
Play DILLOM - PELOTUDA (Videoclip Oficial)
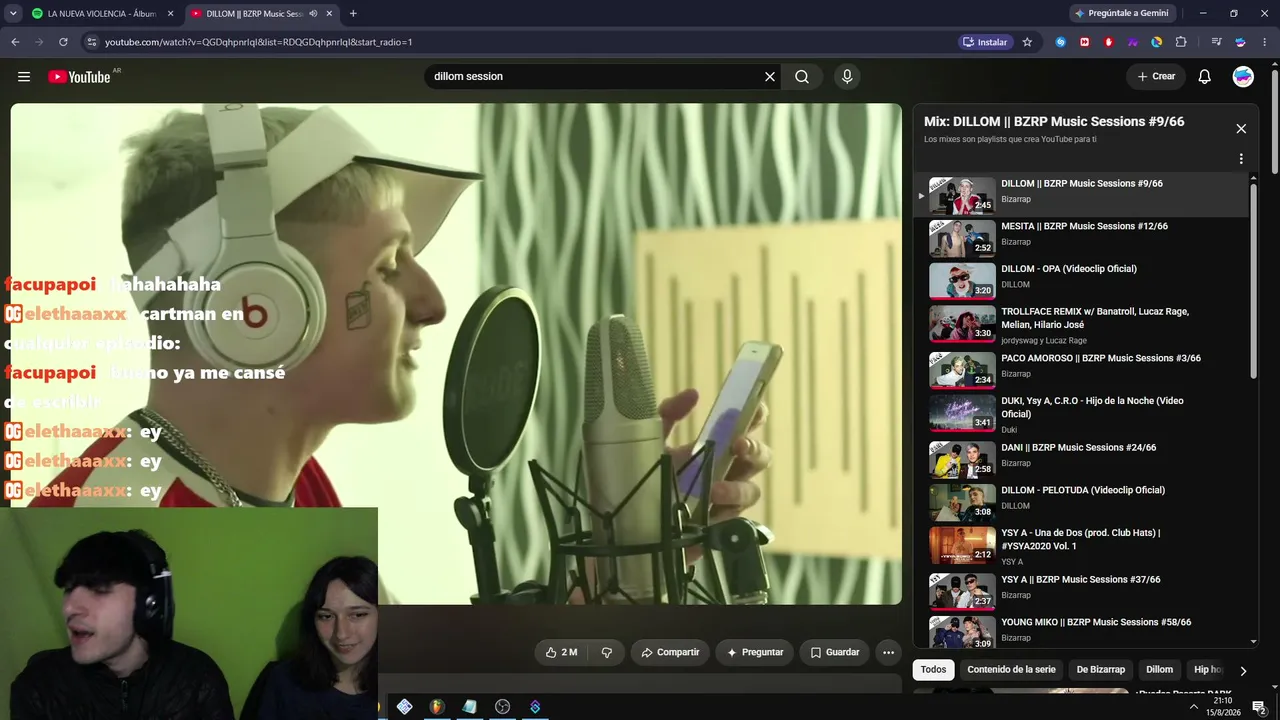(x=1082, y=501)
